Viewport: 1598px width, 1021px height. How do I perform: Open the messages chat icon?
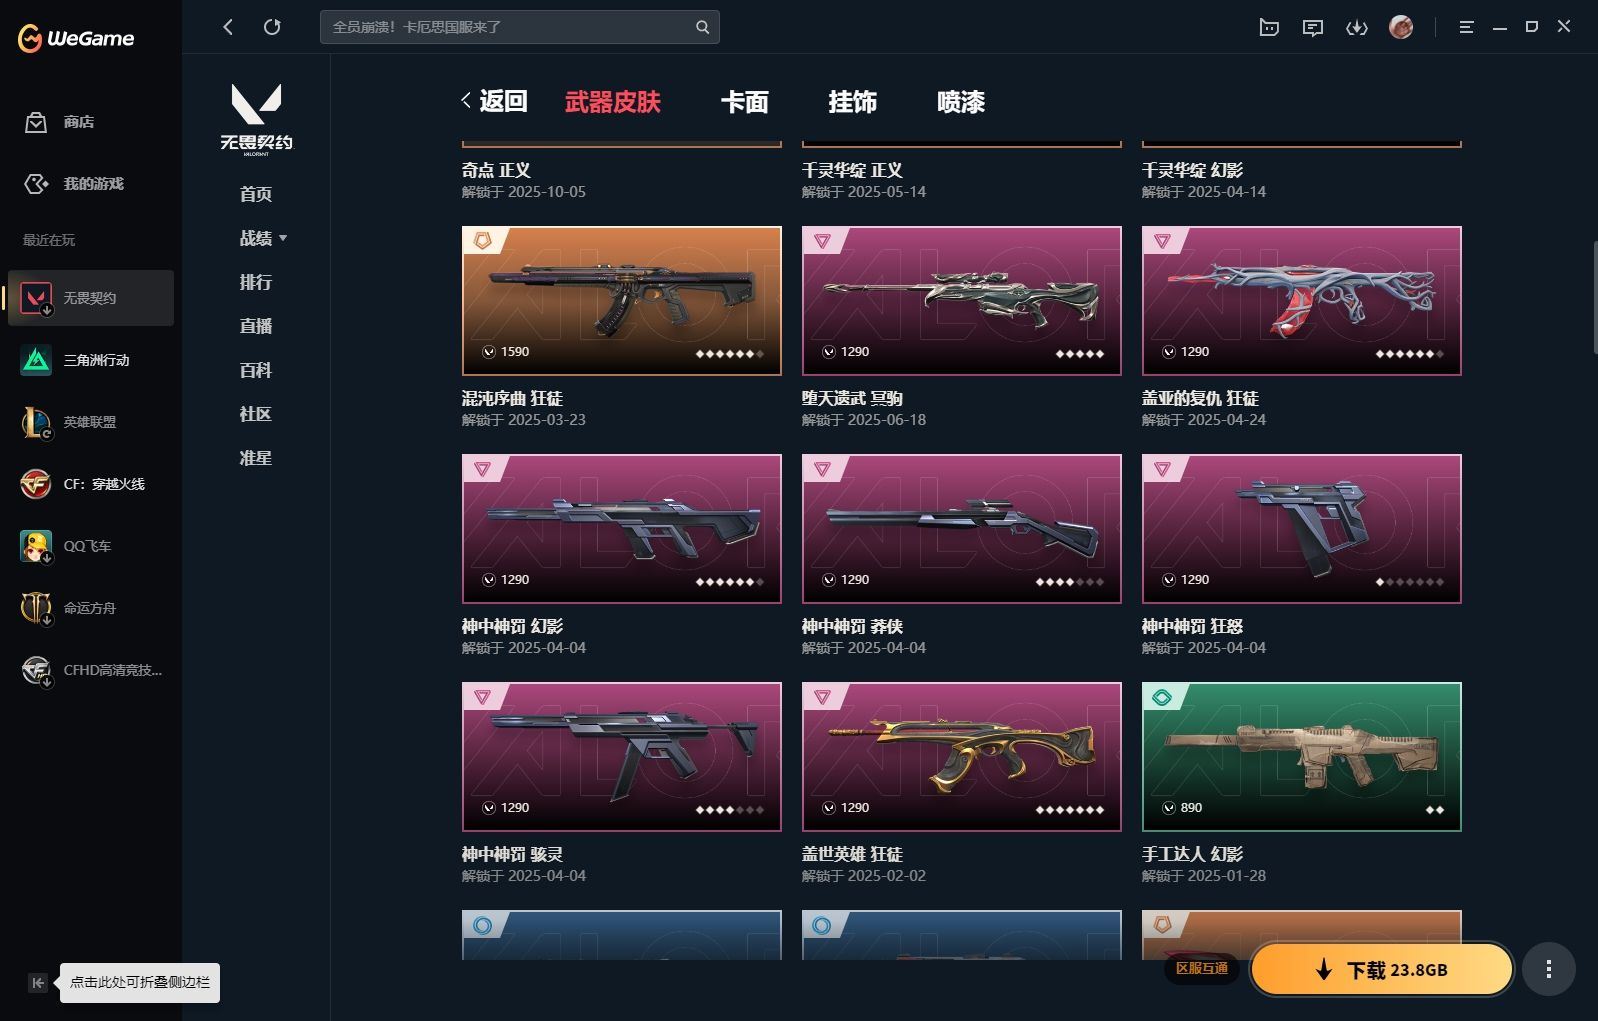[1312, 27]
